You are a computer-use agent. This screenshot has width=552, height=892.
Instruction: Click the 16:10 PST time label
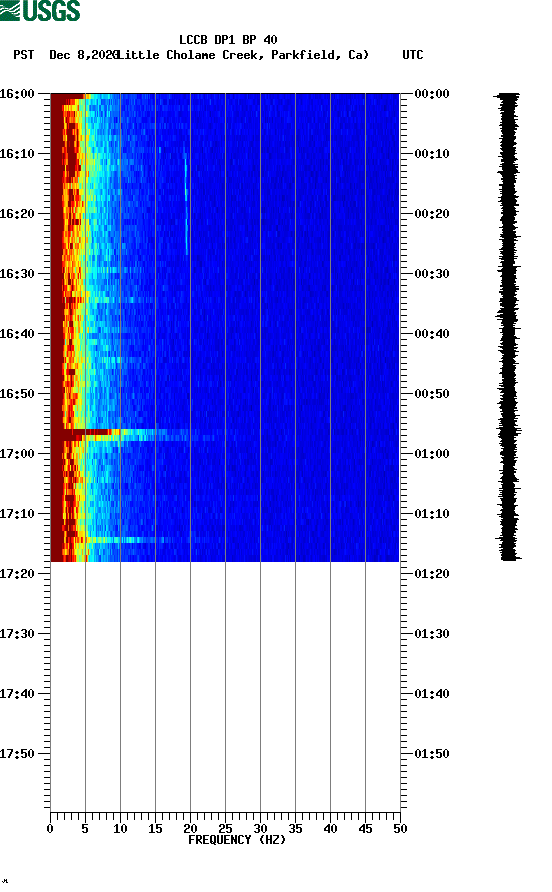point(17,154)
